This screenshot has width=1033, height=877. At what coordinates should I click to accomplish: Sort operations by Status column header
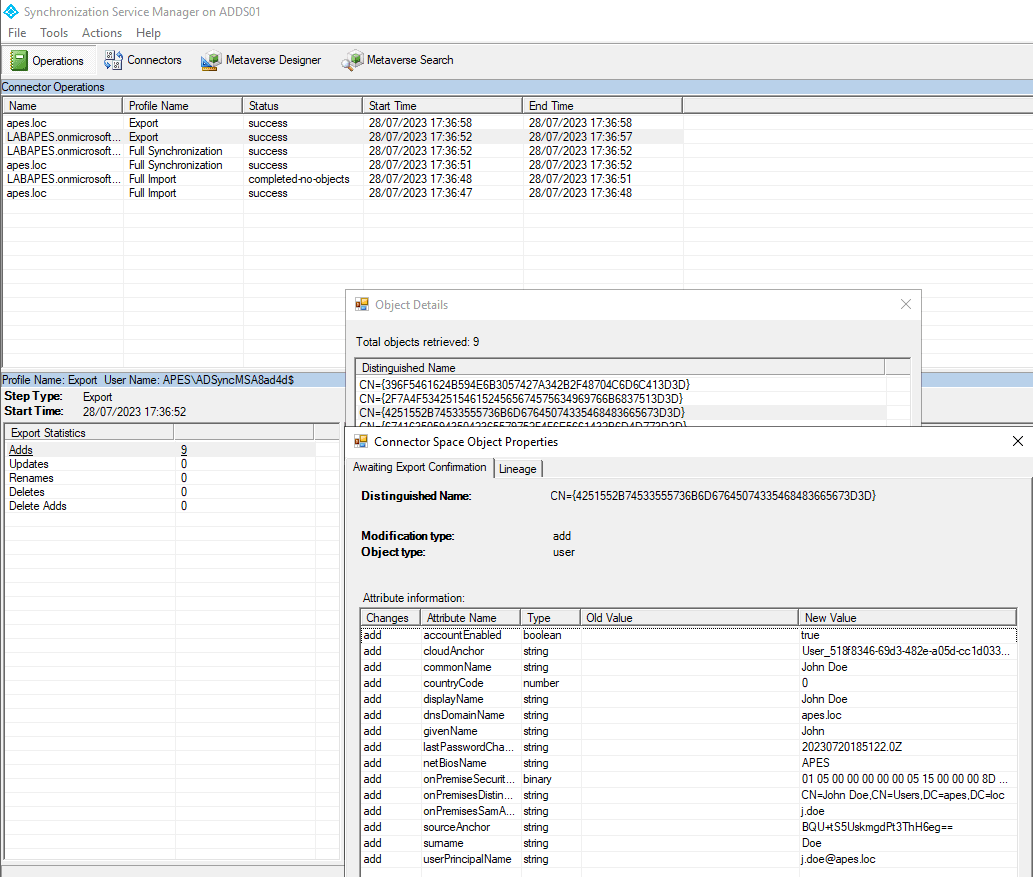301,105
